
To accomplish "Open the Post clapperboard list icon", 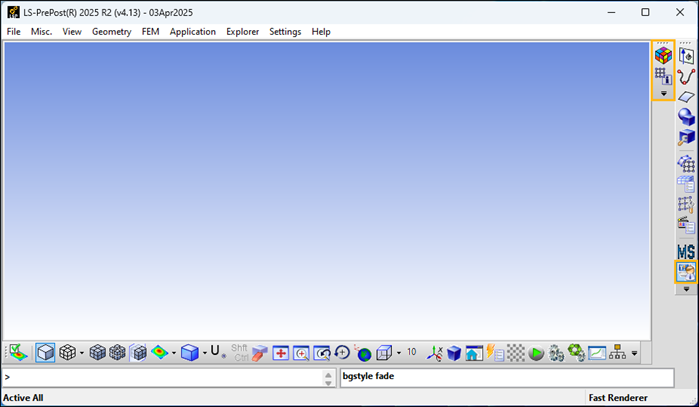I will tap(687, 225).
